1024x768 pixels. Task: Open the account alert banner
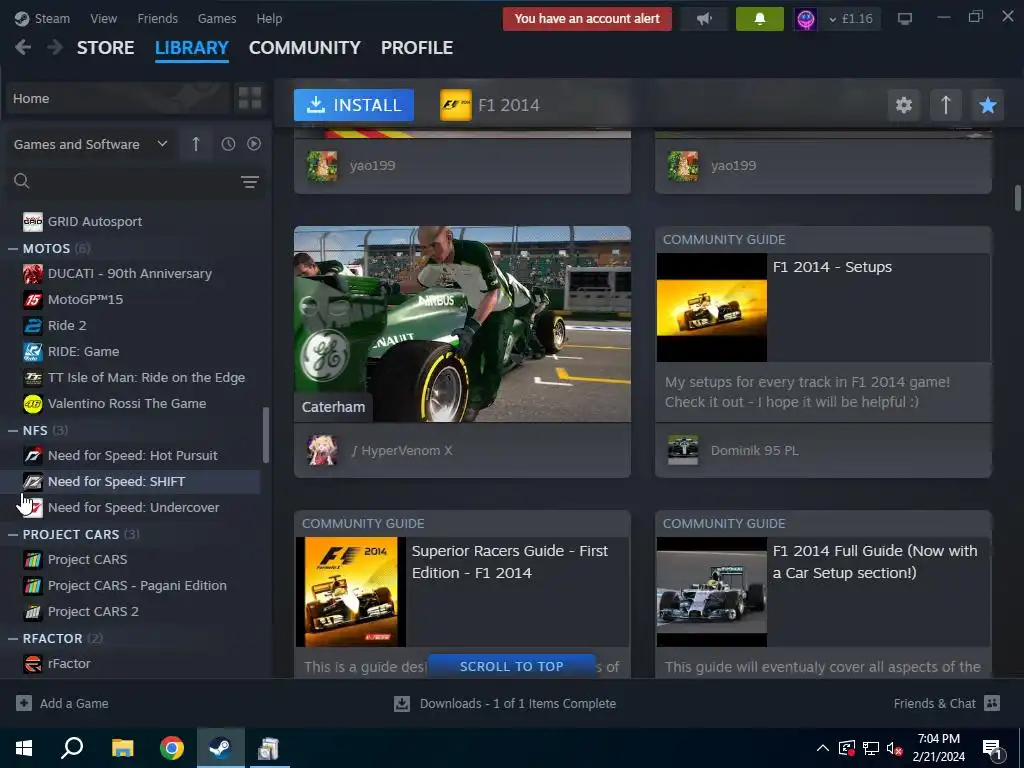pos(587,19)
